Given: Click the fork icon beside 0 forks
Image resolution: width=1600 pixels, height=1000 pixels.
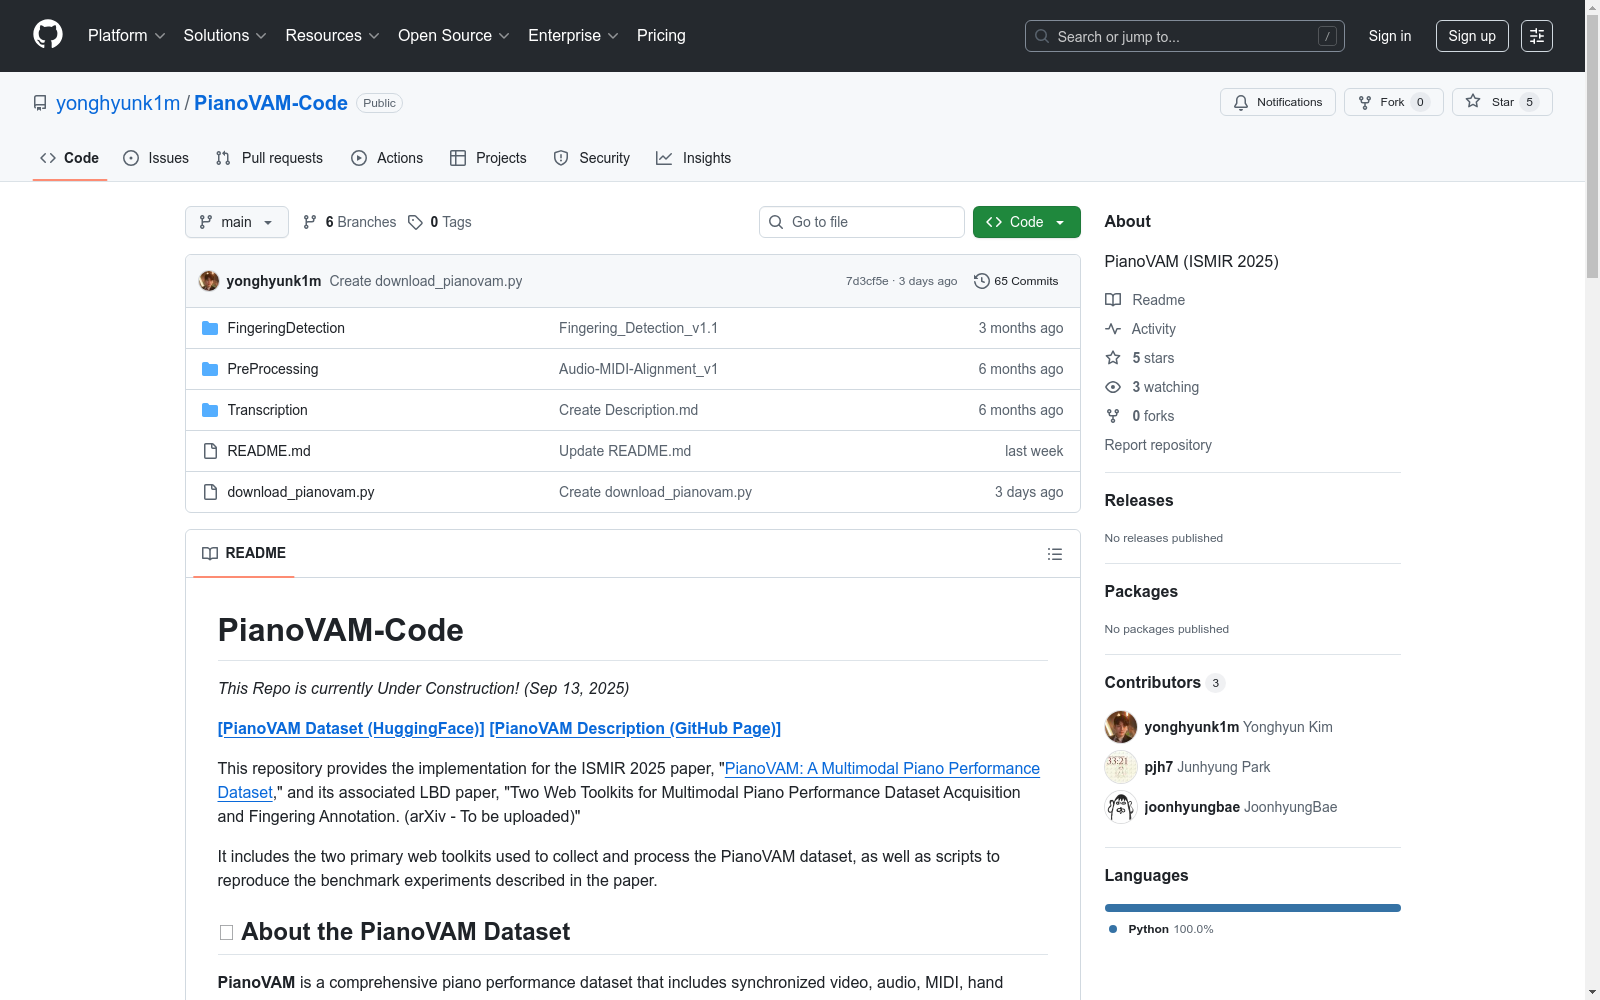Looking at the screenshot, I should (x=1113, y=416).
